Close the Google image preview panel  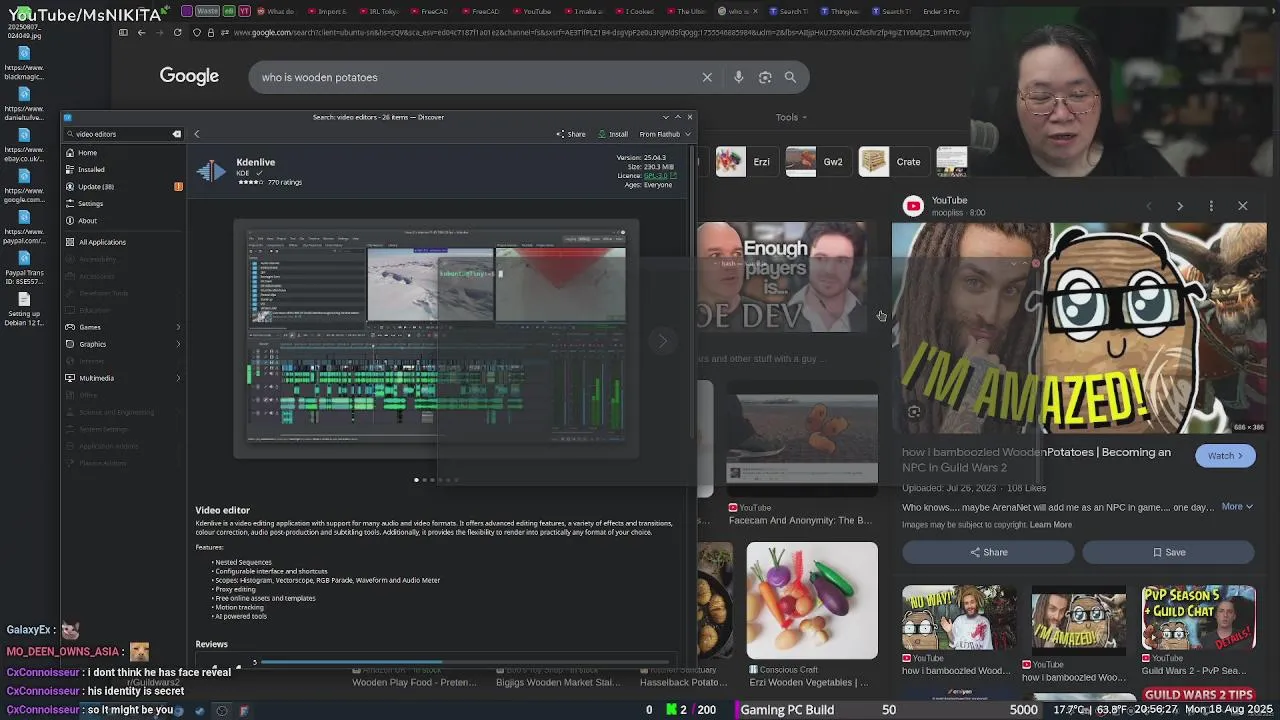1243,206
